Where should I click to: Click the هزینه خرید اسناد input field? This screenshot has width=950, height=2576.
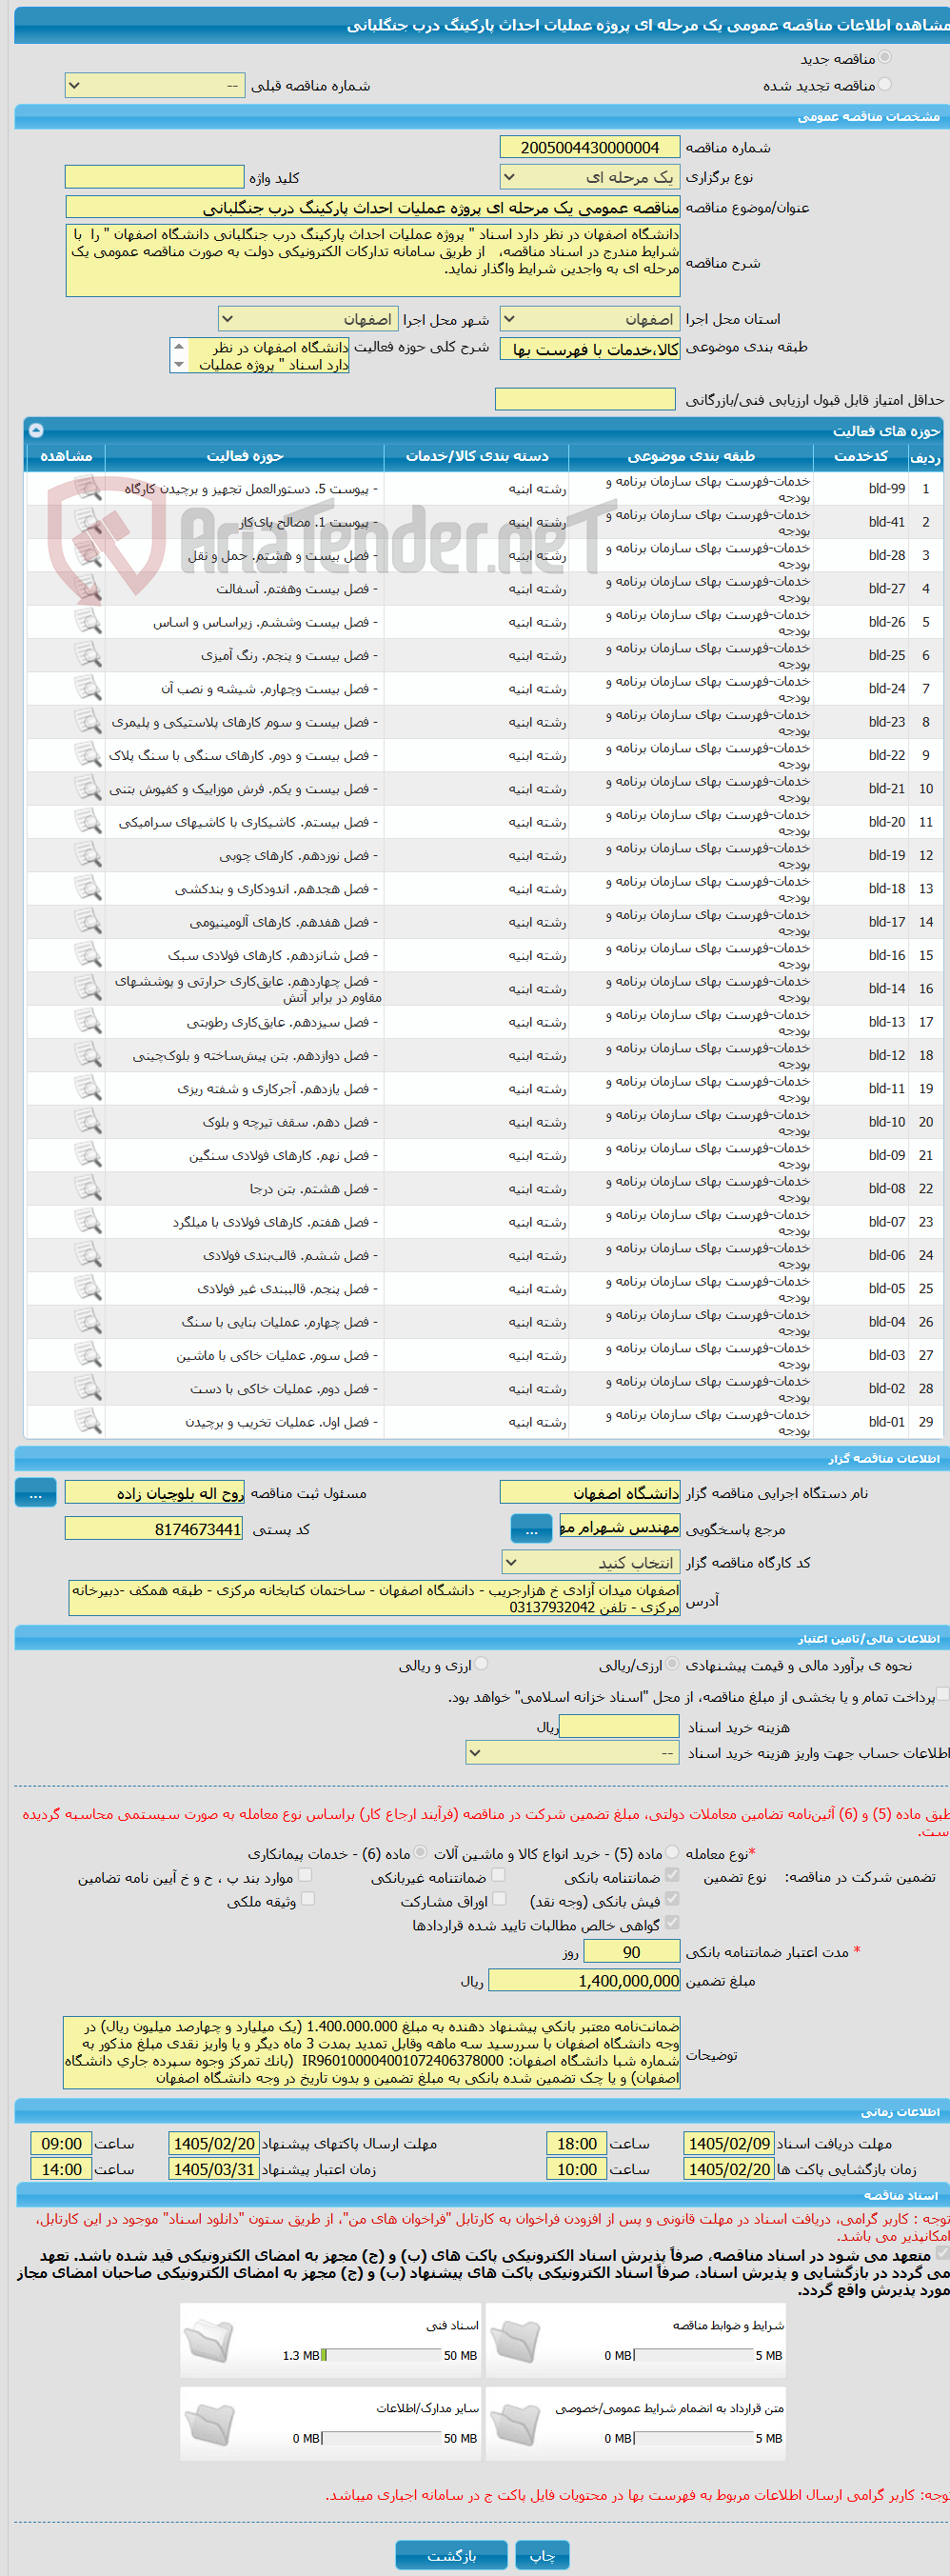620,1726
